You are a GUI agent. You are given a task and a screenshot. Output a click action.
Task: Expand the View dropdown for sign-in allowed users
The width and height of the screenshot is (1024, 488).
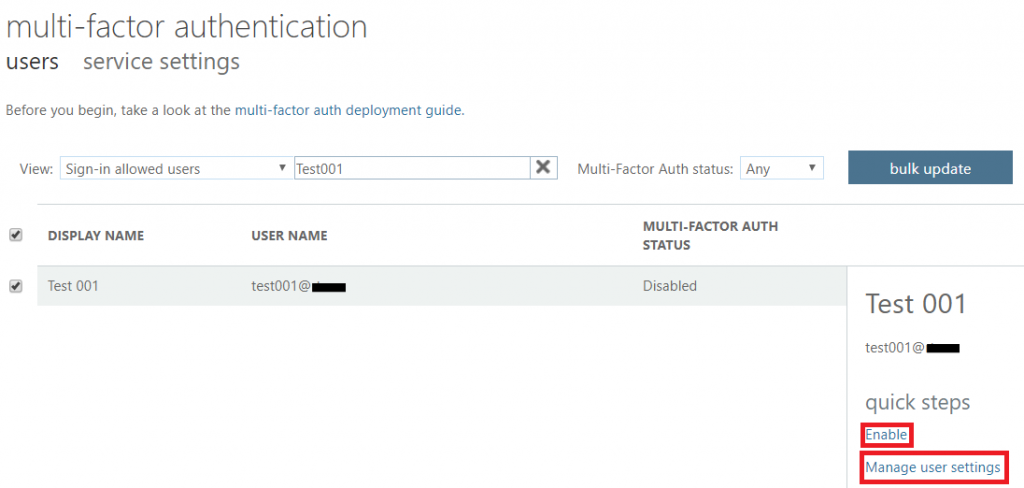pyautogui.click(x=175, y=169)
